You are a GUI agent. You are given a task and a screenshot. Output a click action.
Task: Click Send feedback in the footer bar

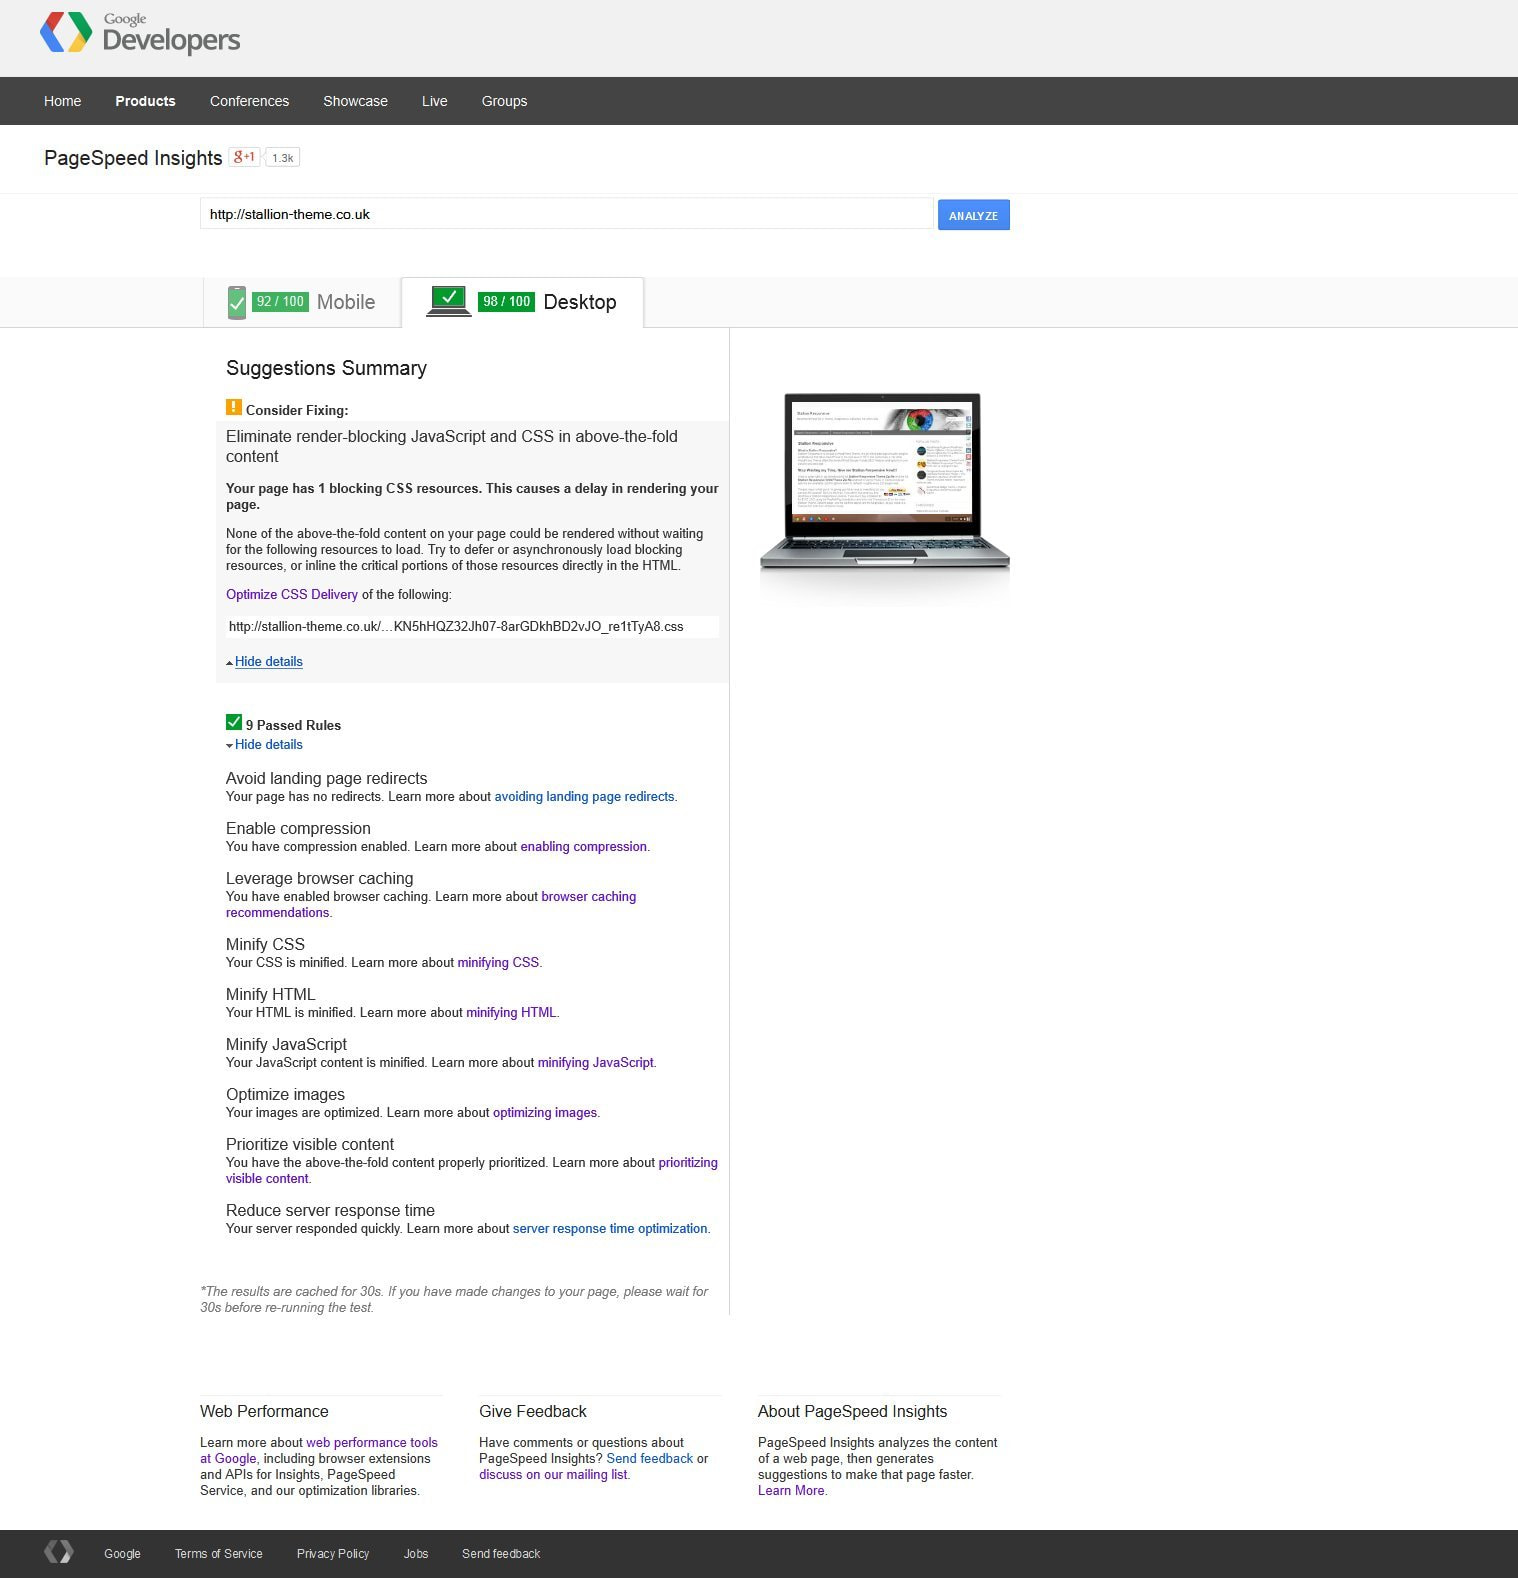point(501,1554)
